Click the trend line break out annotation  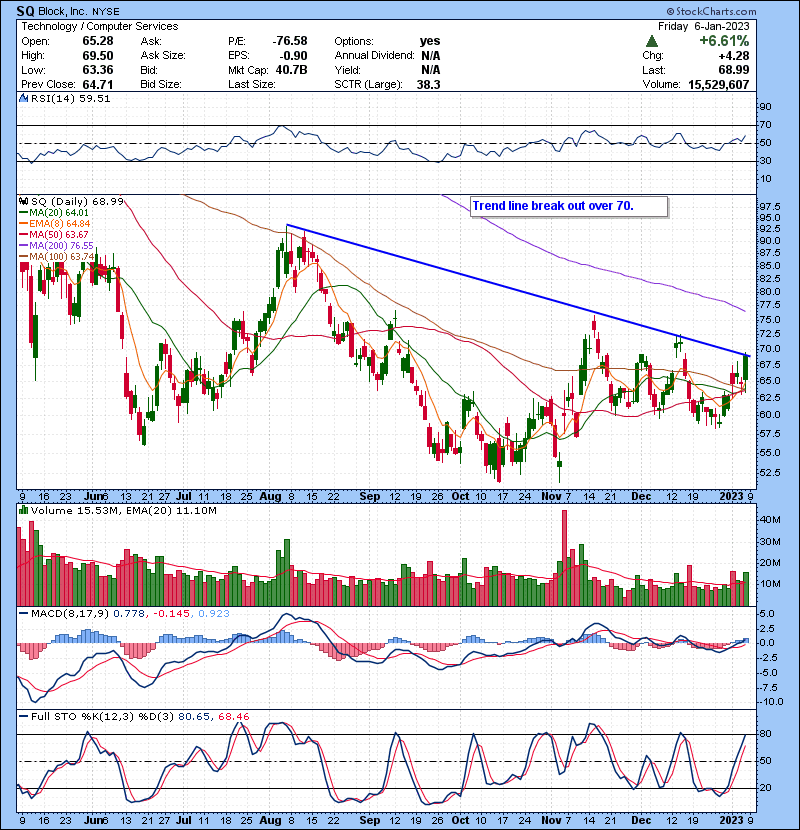pos(569,206)
